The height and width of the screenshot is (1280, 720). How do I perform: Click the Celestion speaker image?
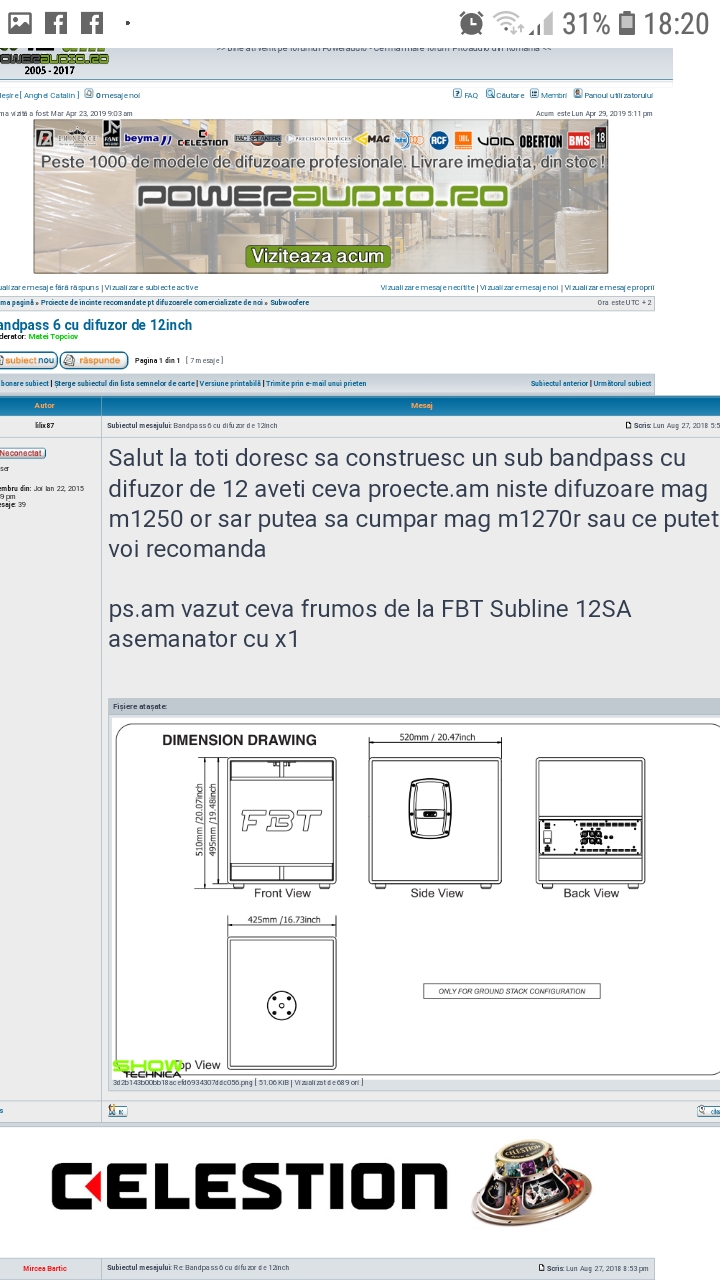(531, 1183)
